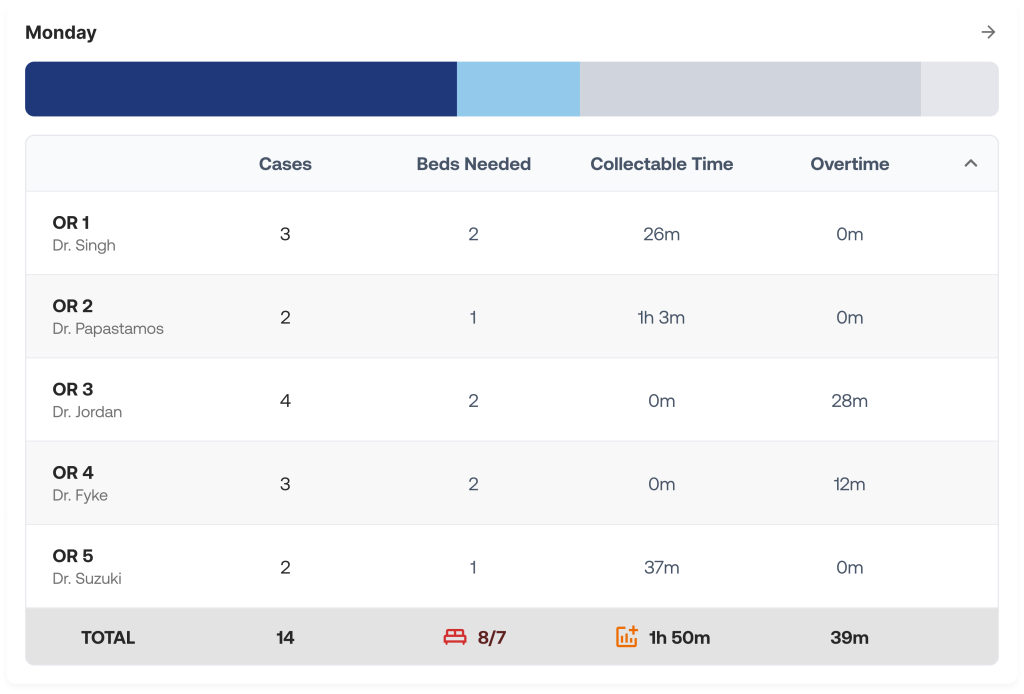The image size is (1024, 694).
Task: Select the OR 3 row label
Action: tap(73, 390)
